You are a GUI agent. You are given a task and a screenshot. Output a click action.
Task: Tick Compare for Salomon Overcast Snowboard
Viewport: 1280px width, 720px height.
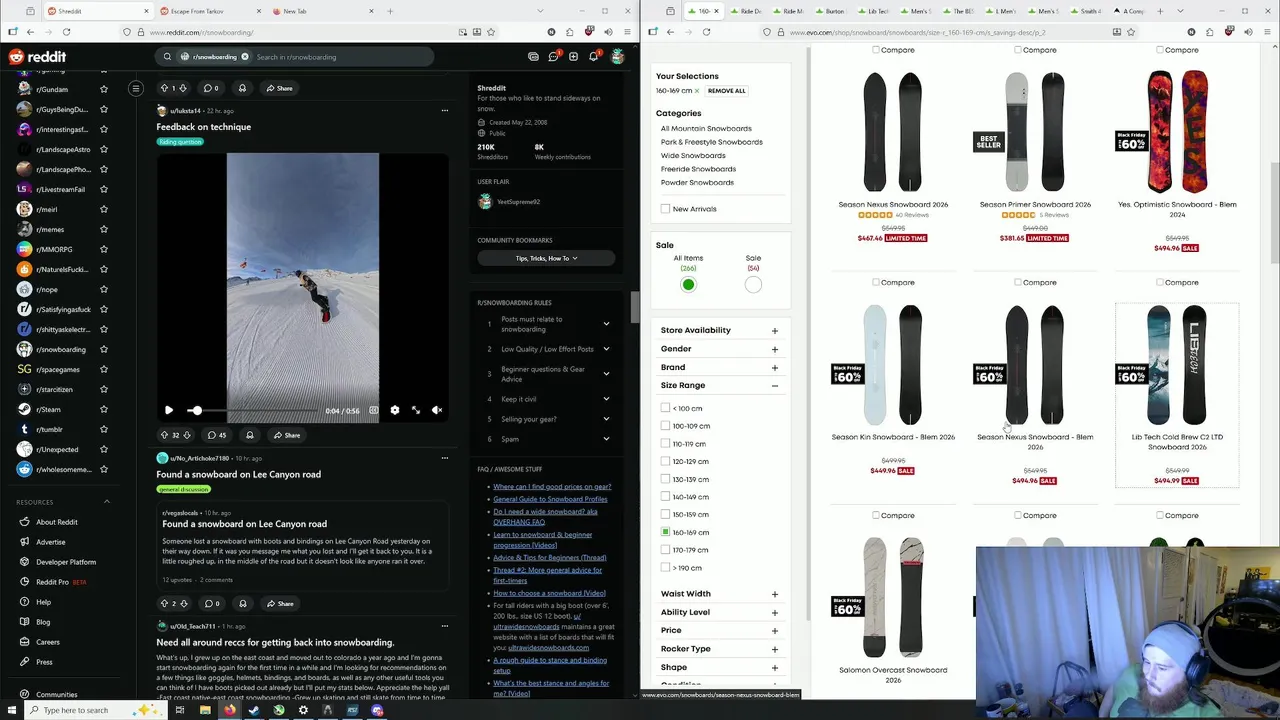876,515
